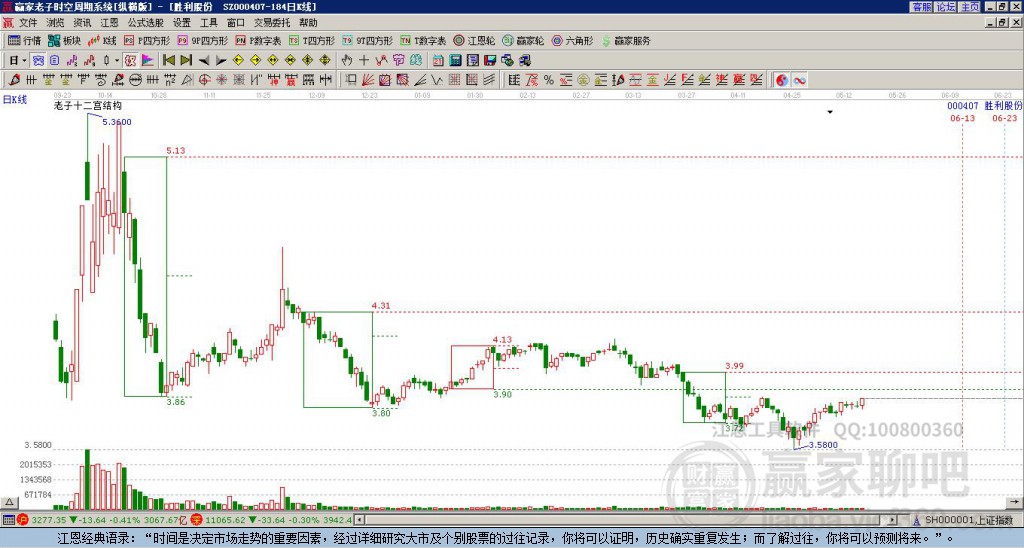Click the 11065.62 index value in status bar
The image size is (1024, 548).
[223, 520]
